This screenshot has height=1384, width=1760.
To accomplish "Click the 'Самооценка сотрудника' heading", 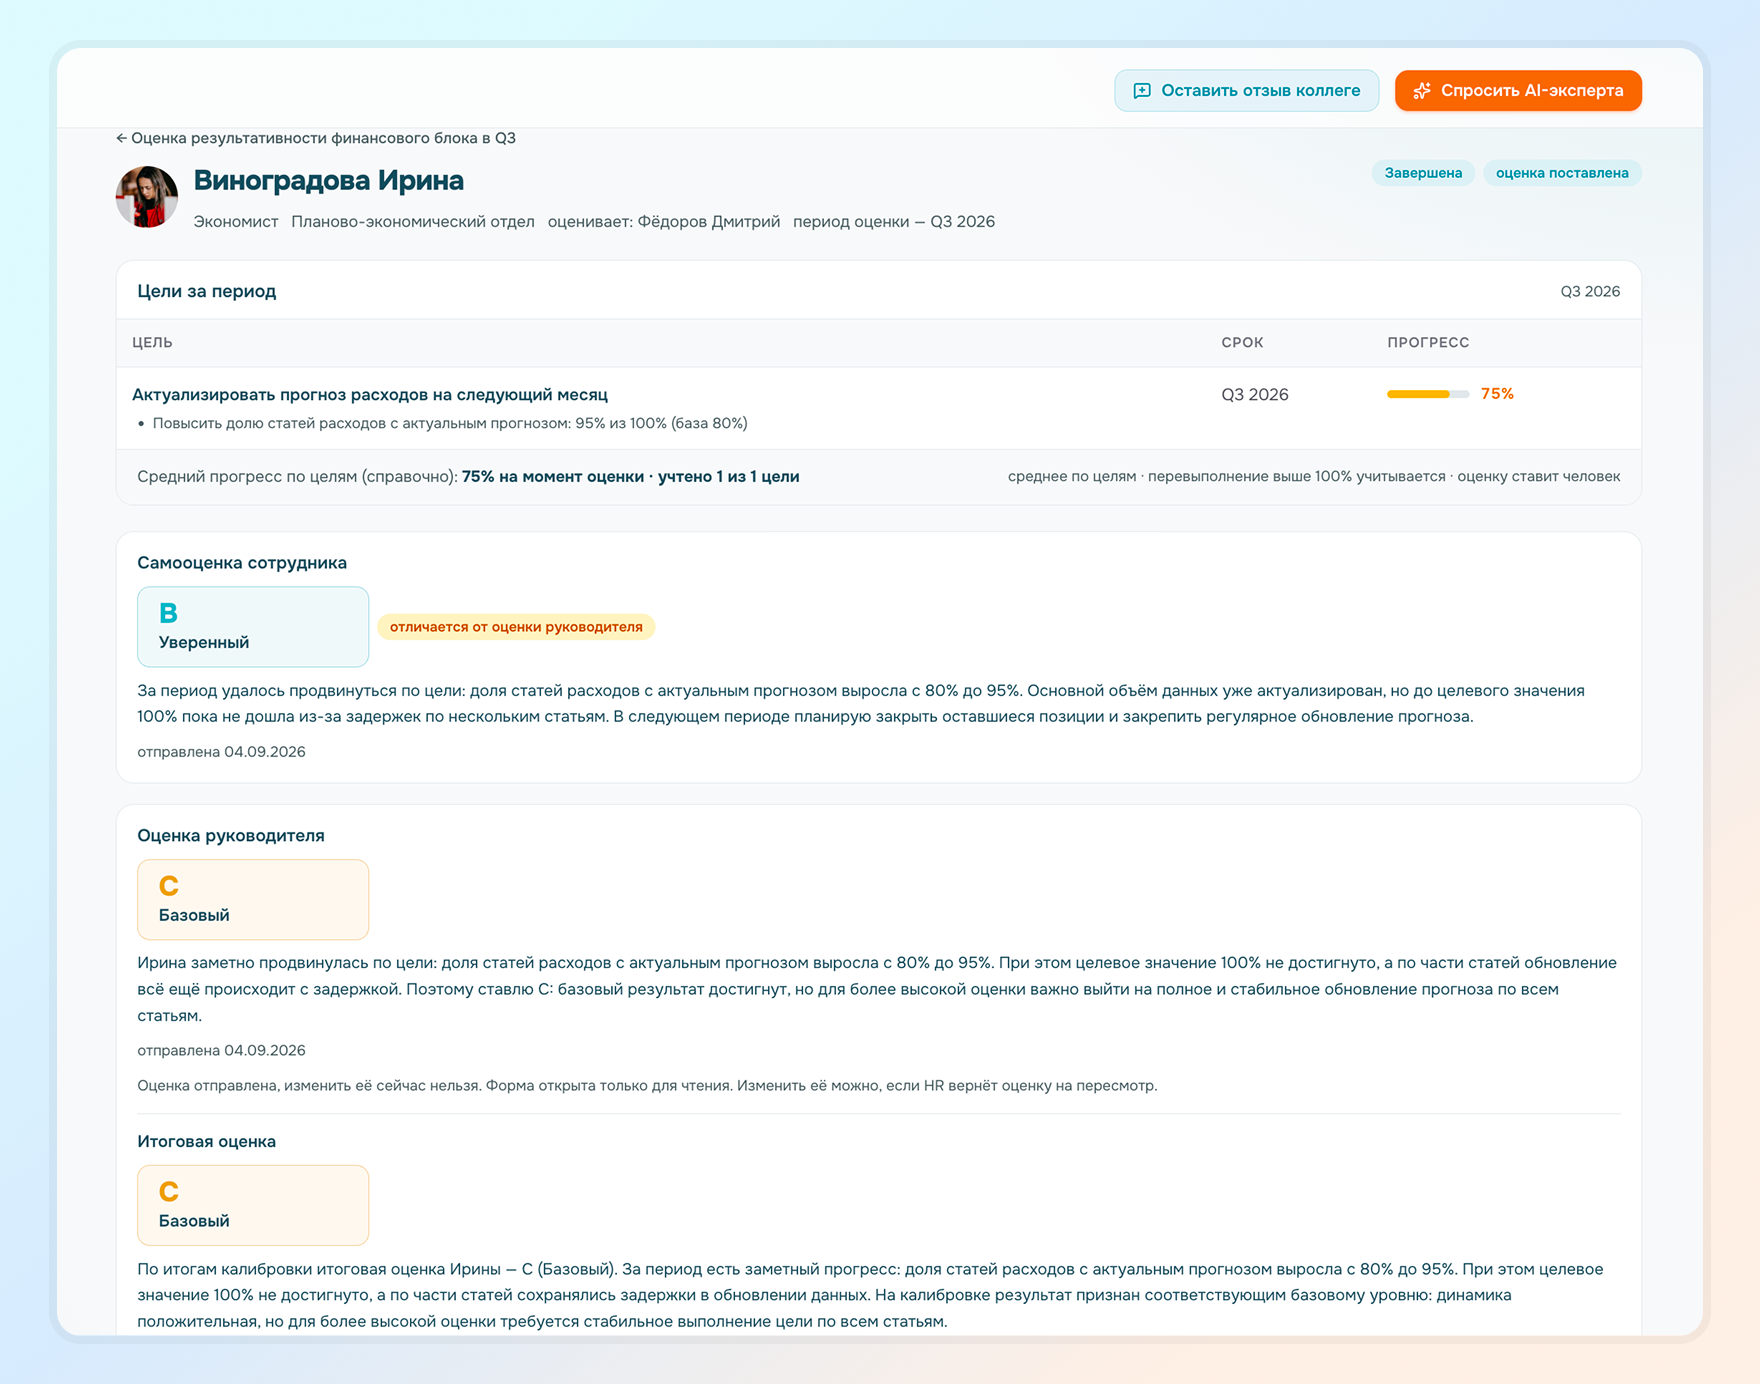I will point(242,563).
